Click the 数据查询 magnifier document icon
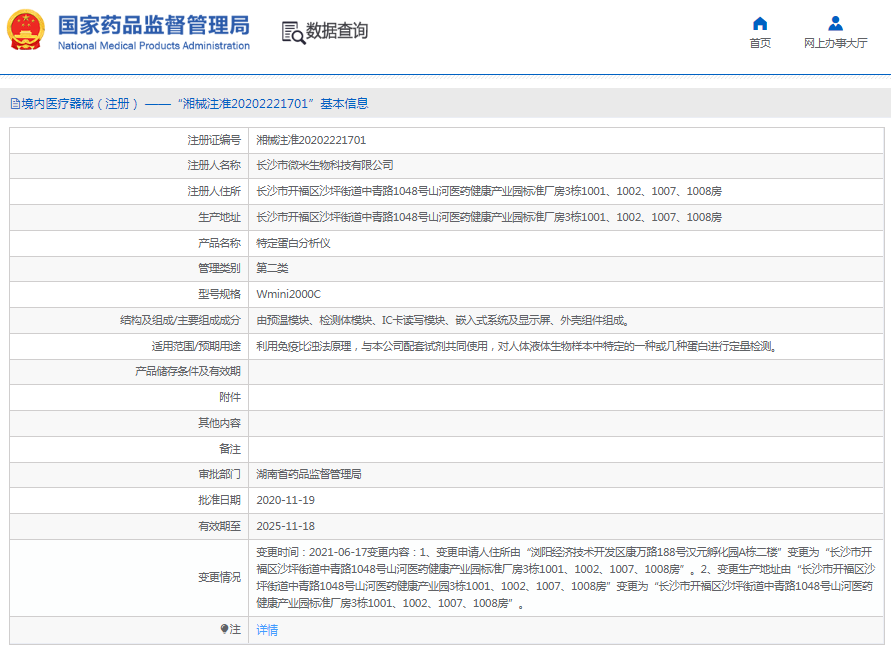Viewport: 891px width, 653px height. click(293, 32)
